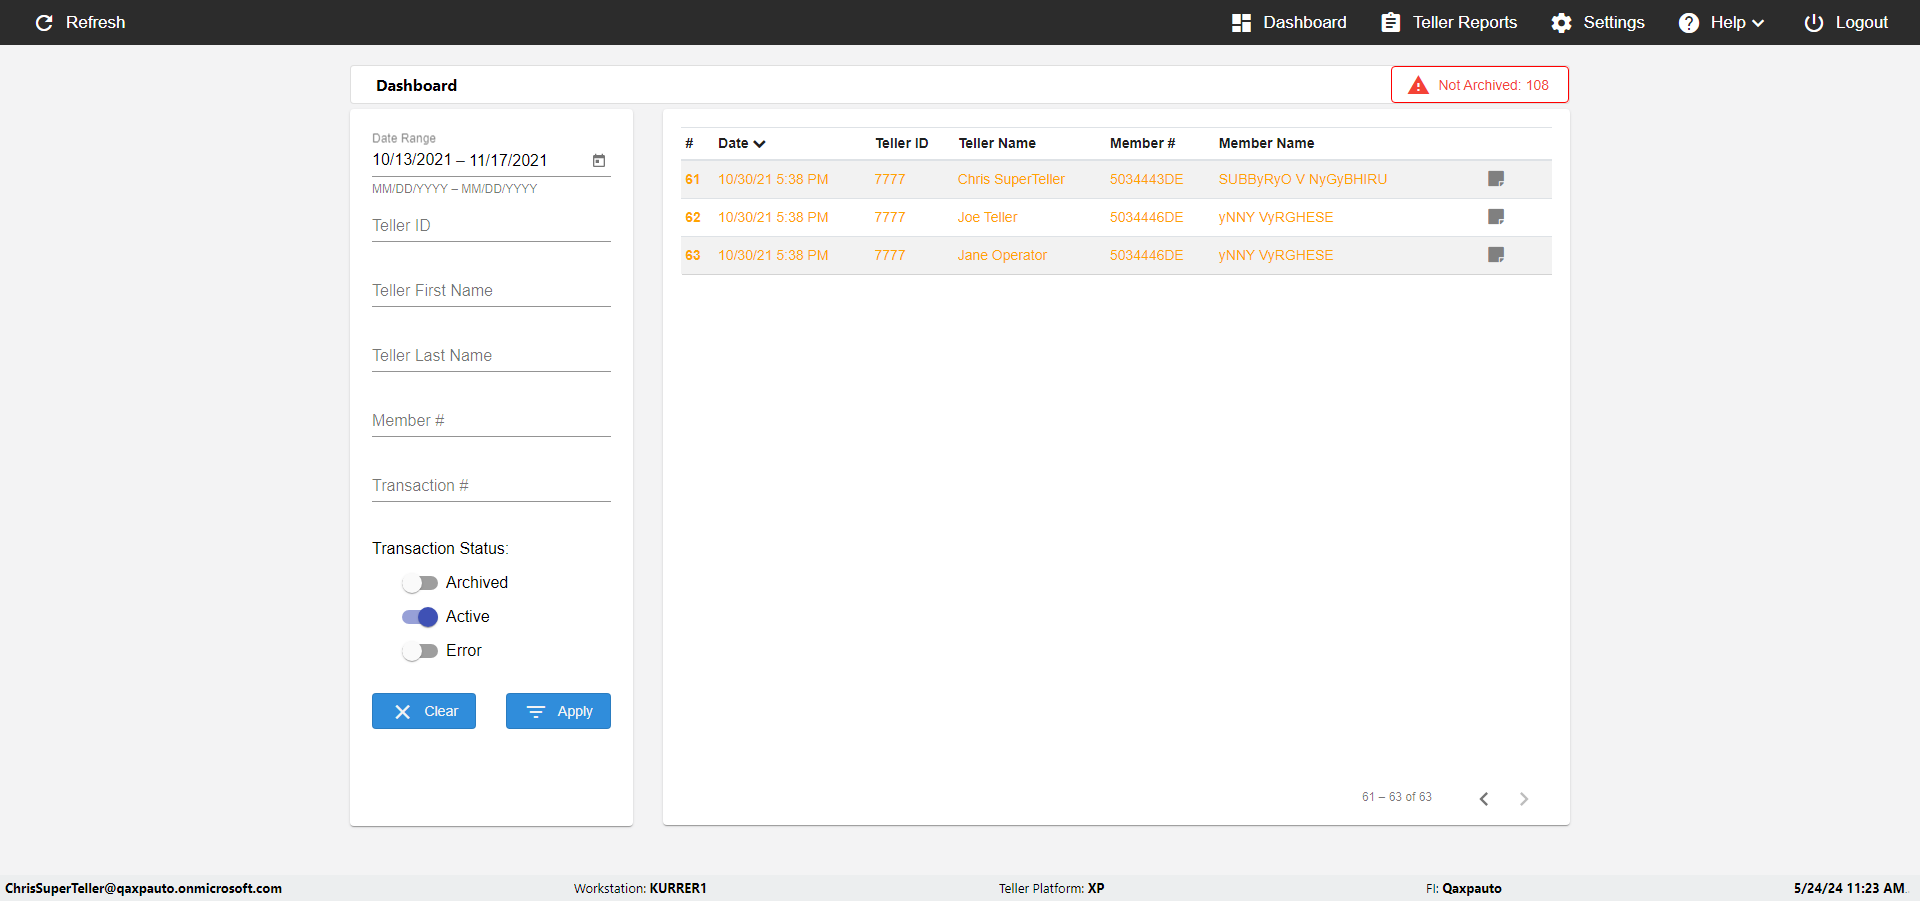Click into Teller Last Name field
This screenshot has height=901, width=1920.
(491, 356)
